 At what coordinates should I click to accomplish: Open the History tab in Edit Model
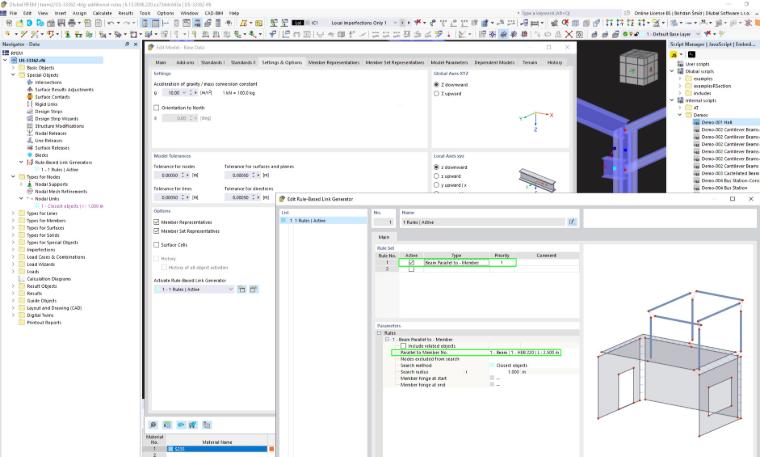[554, 63]
